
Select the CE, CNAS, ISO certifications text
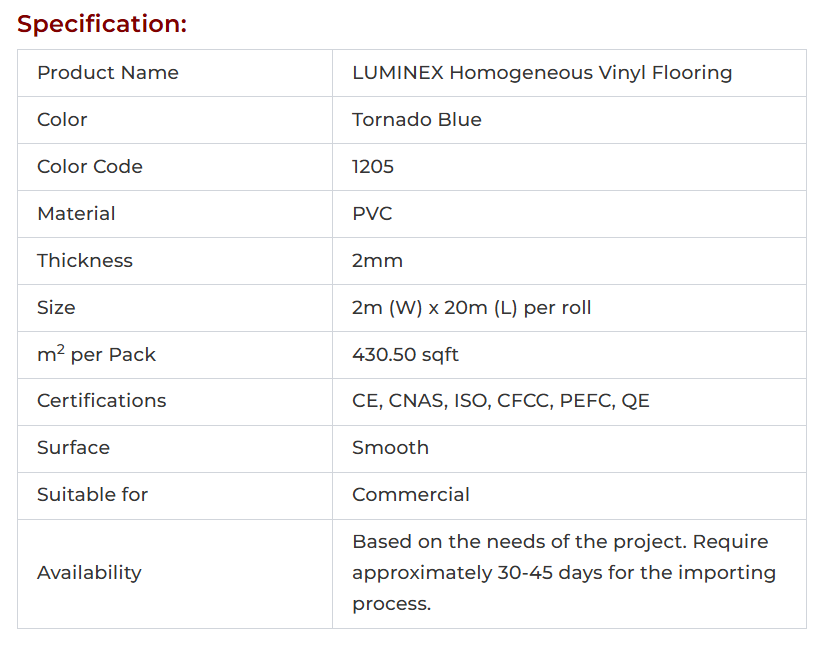click(500, 401)
